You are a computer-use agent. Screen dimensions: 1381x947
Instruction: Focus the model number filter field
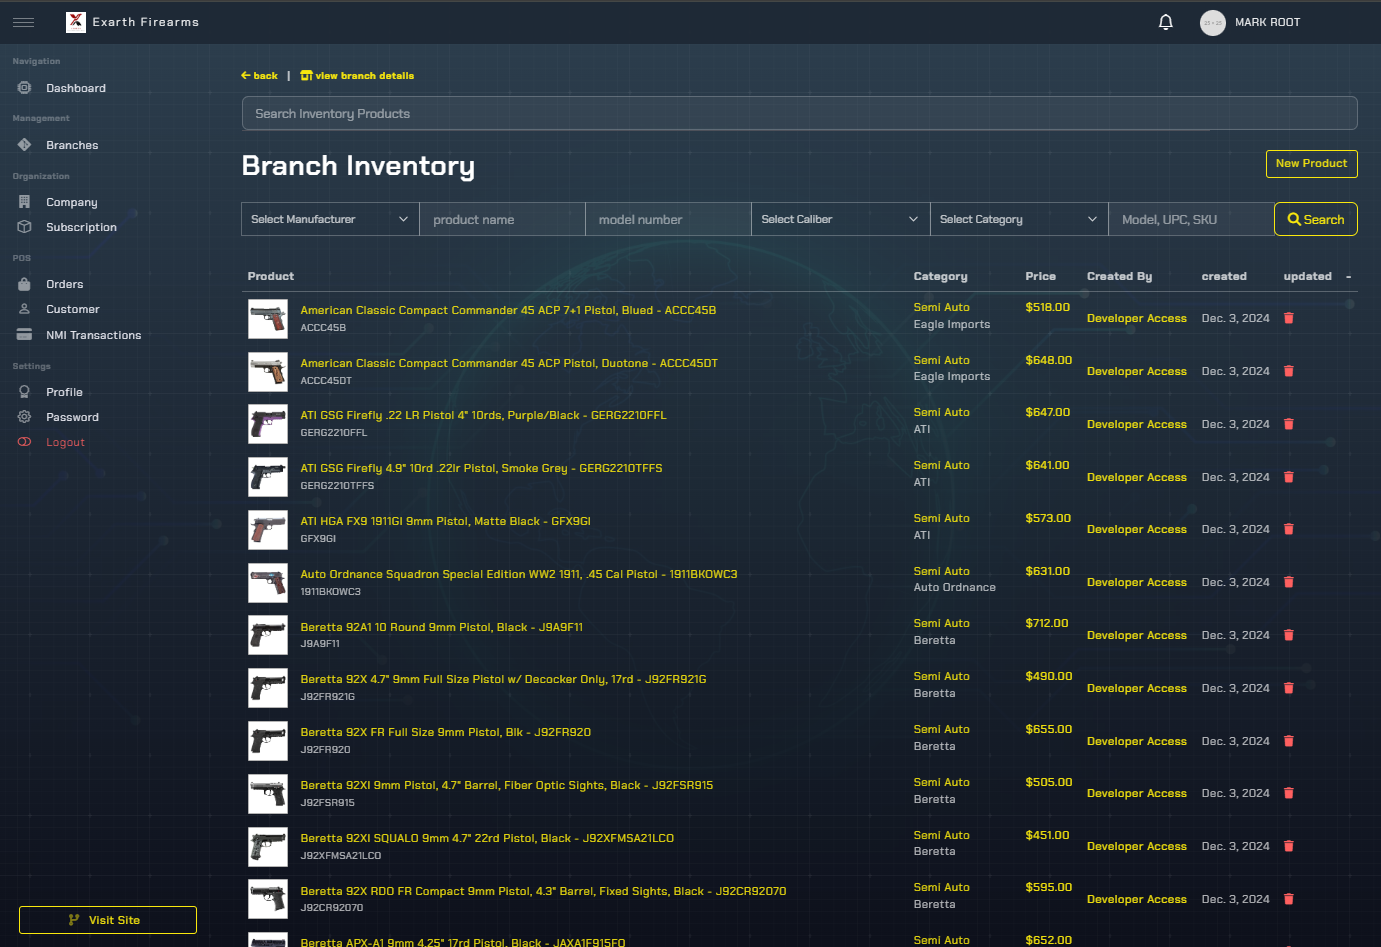(668, 219)
